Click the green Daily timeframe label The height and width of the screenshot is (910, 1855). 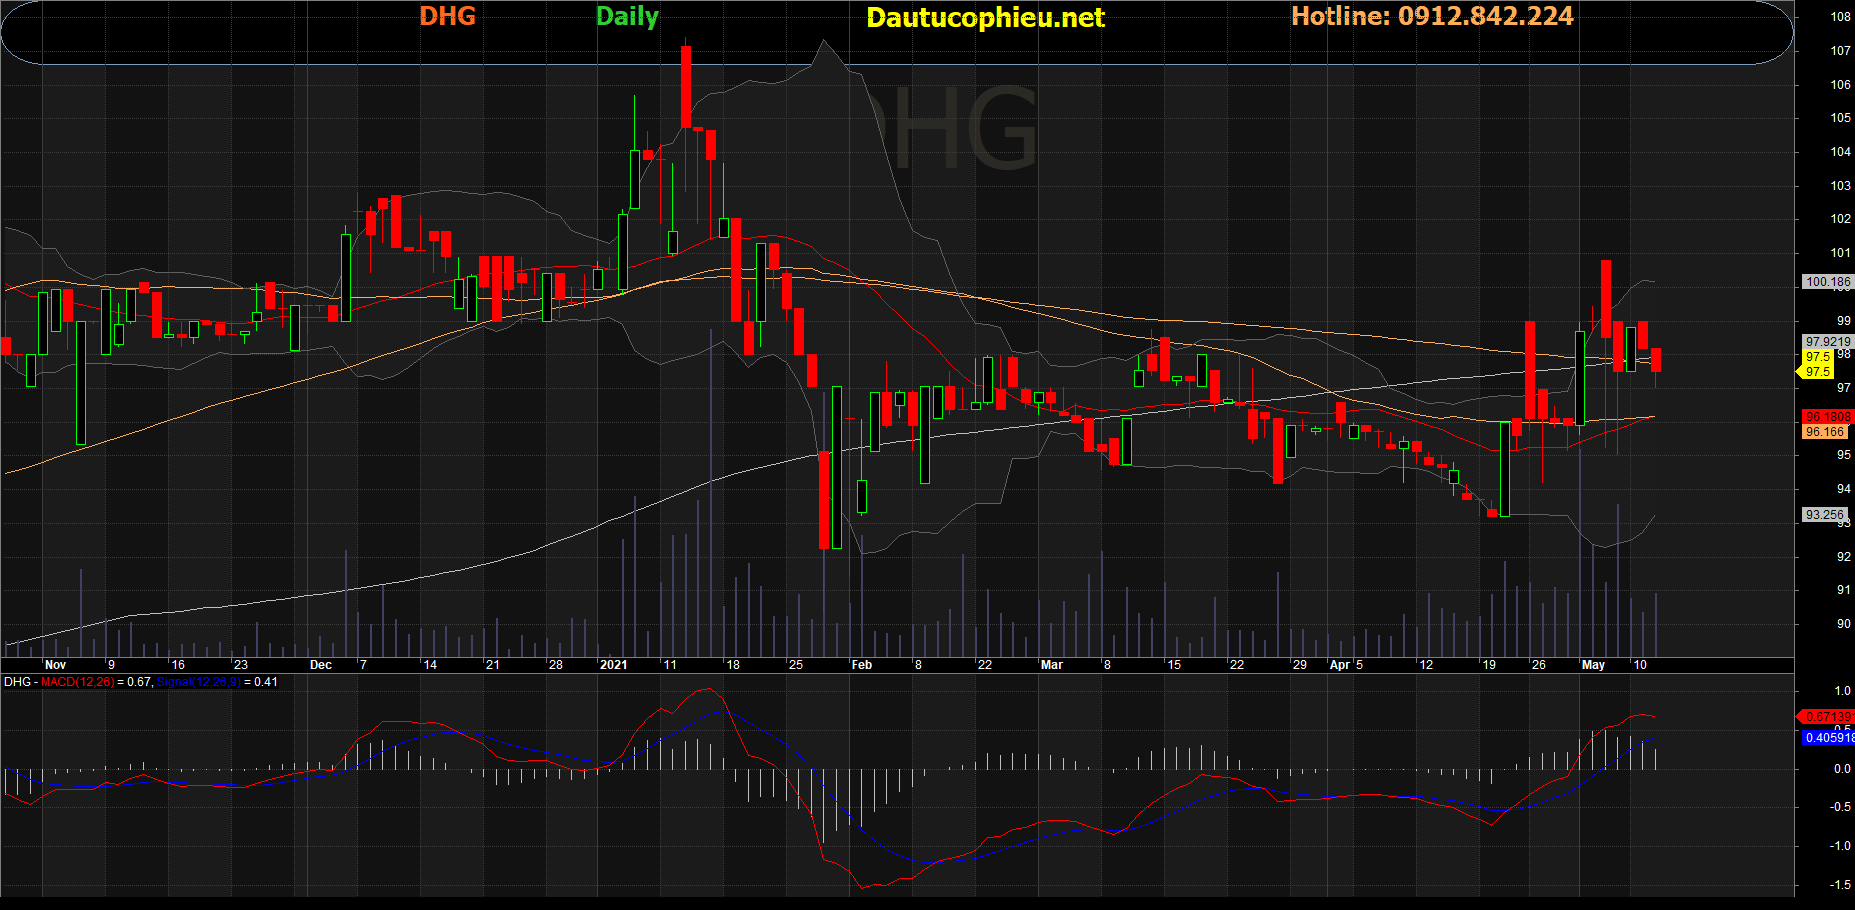click(x=627, y=17)
